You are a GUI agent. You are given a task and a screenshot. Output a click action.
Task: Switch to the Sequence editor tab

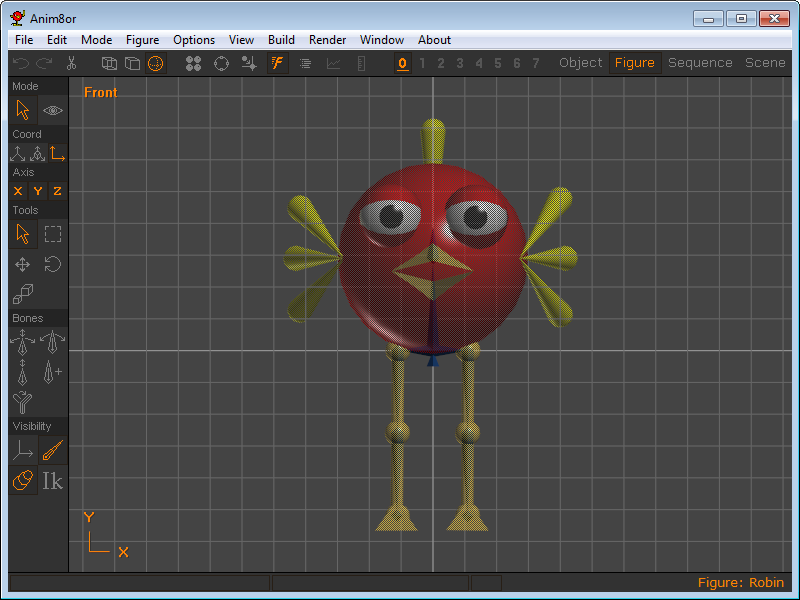700,63
